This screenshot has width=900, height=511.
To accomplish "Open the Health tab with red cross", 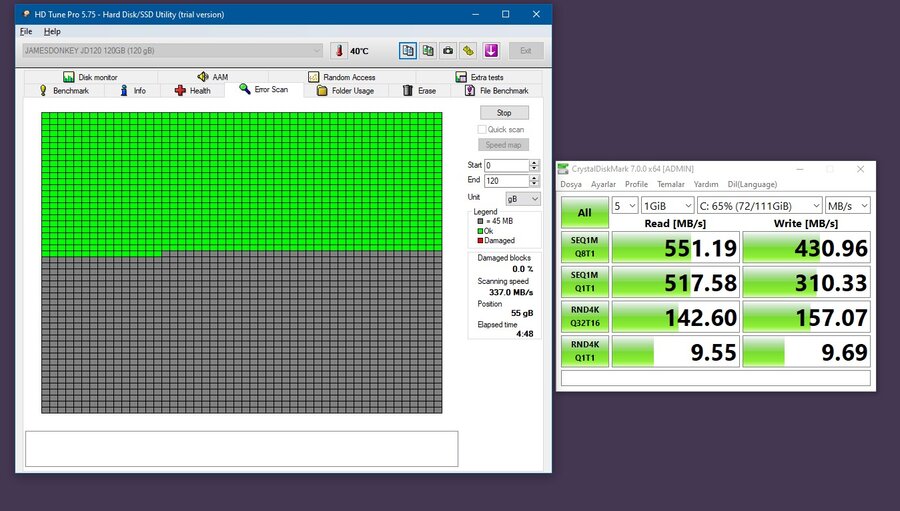I will 192,91.
